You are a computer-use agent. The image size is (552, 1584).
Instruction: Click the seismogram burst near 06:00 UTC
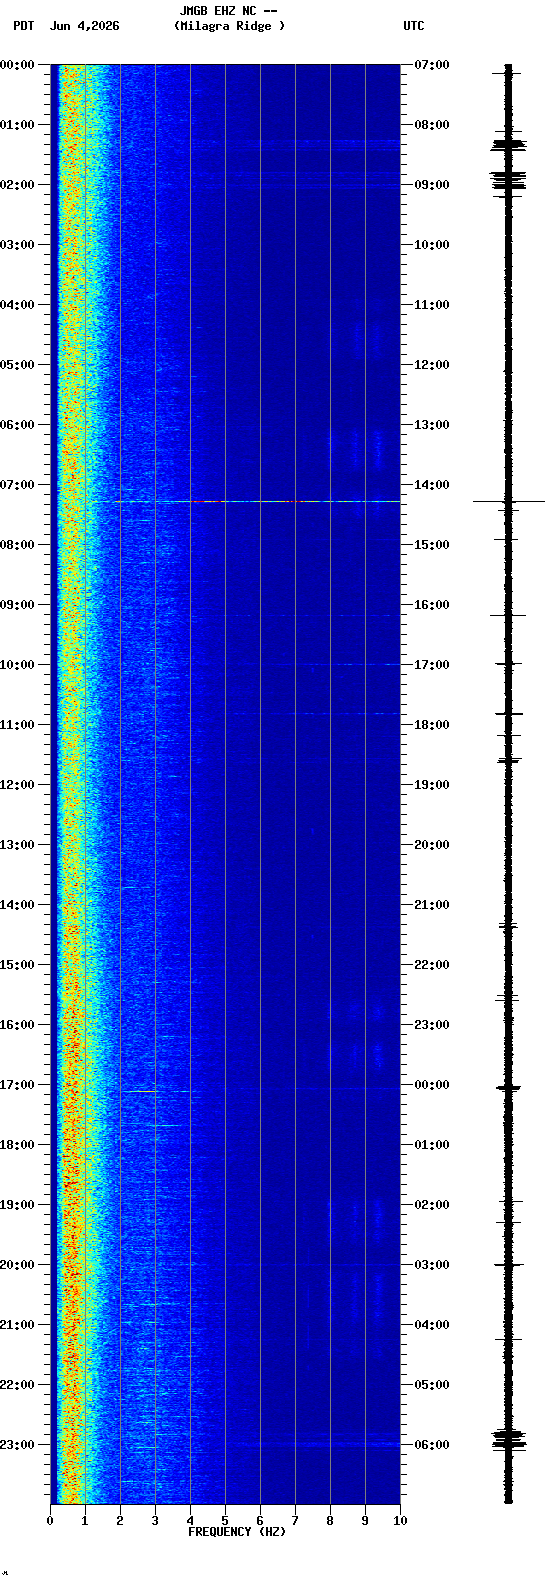508,1440
